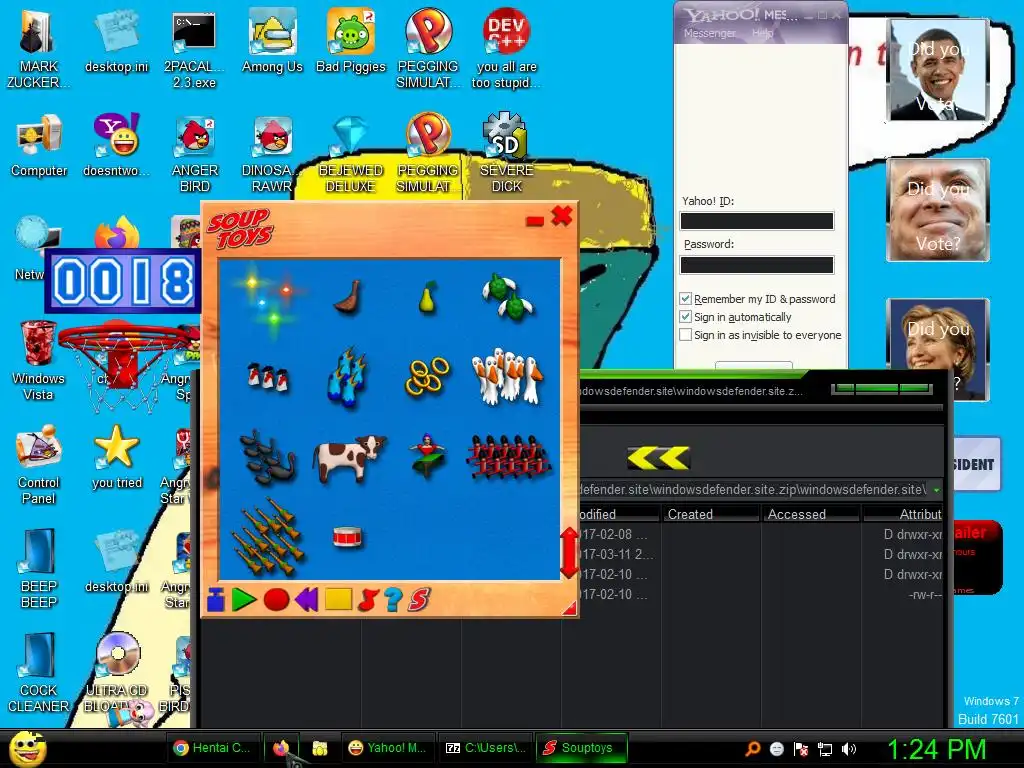Click the green progress bar in 7-Zip window
1024x768 pixels.
(x=882, y=389)
